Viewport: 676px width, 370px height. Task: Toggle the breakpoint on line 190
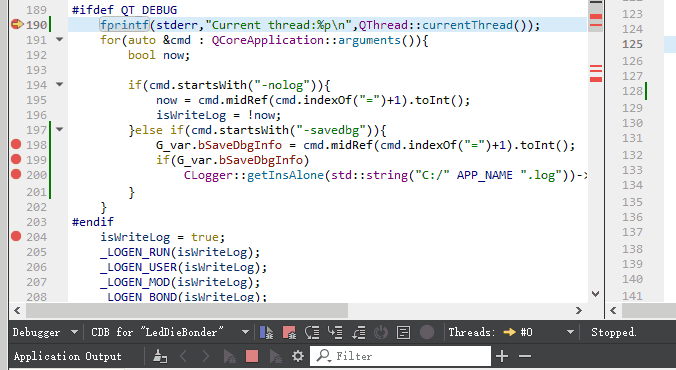[16, 25]
